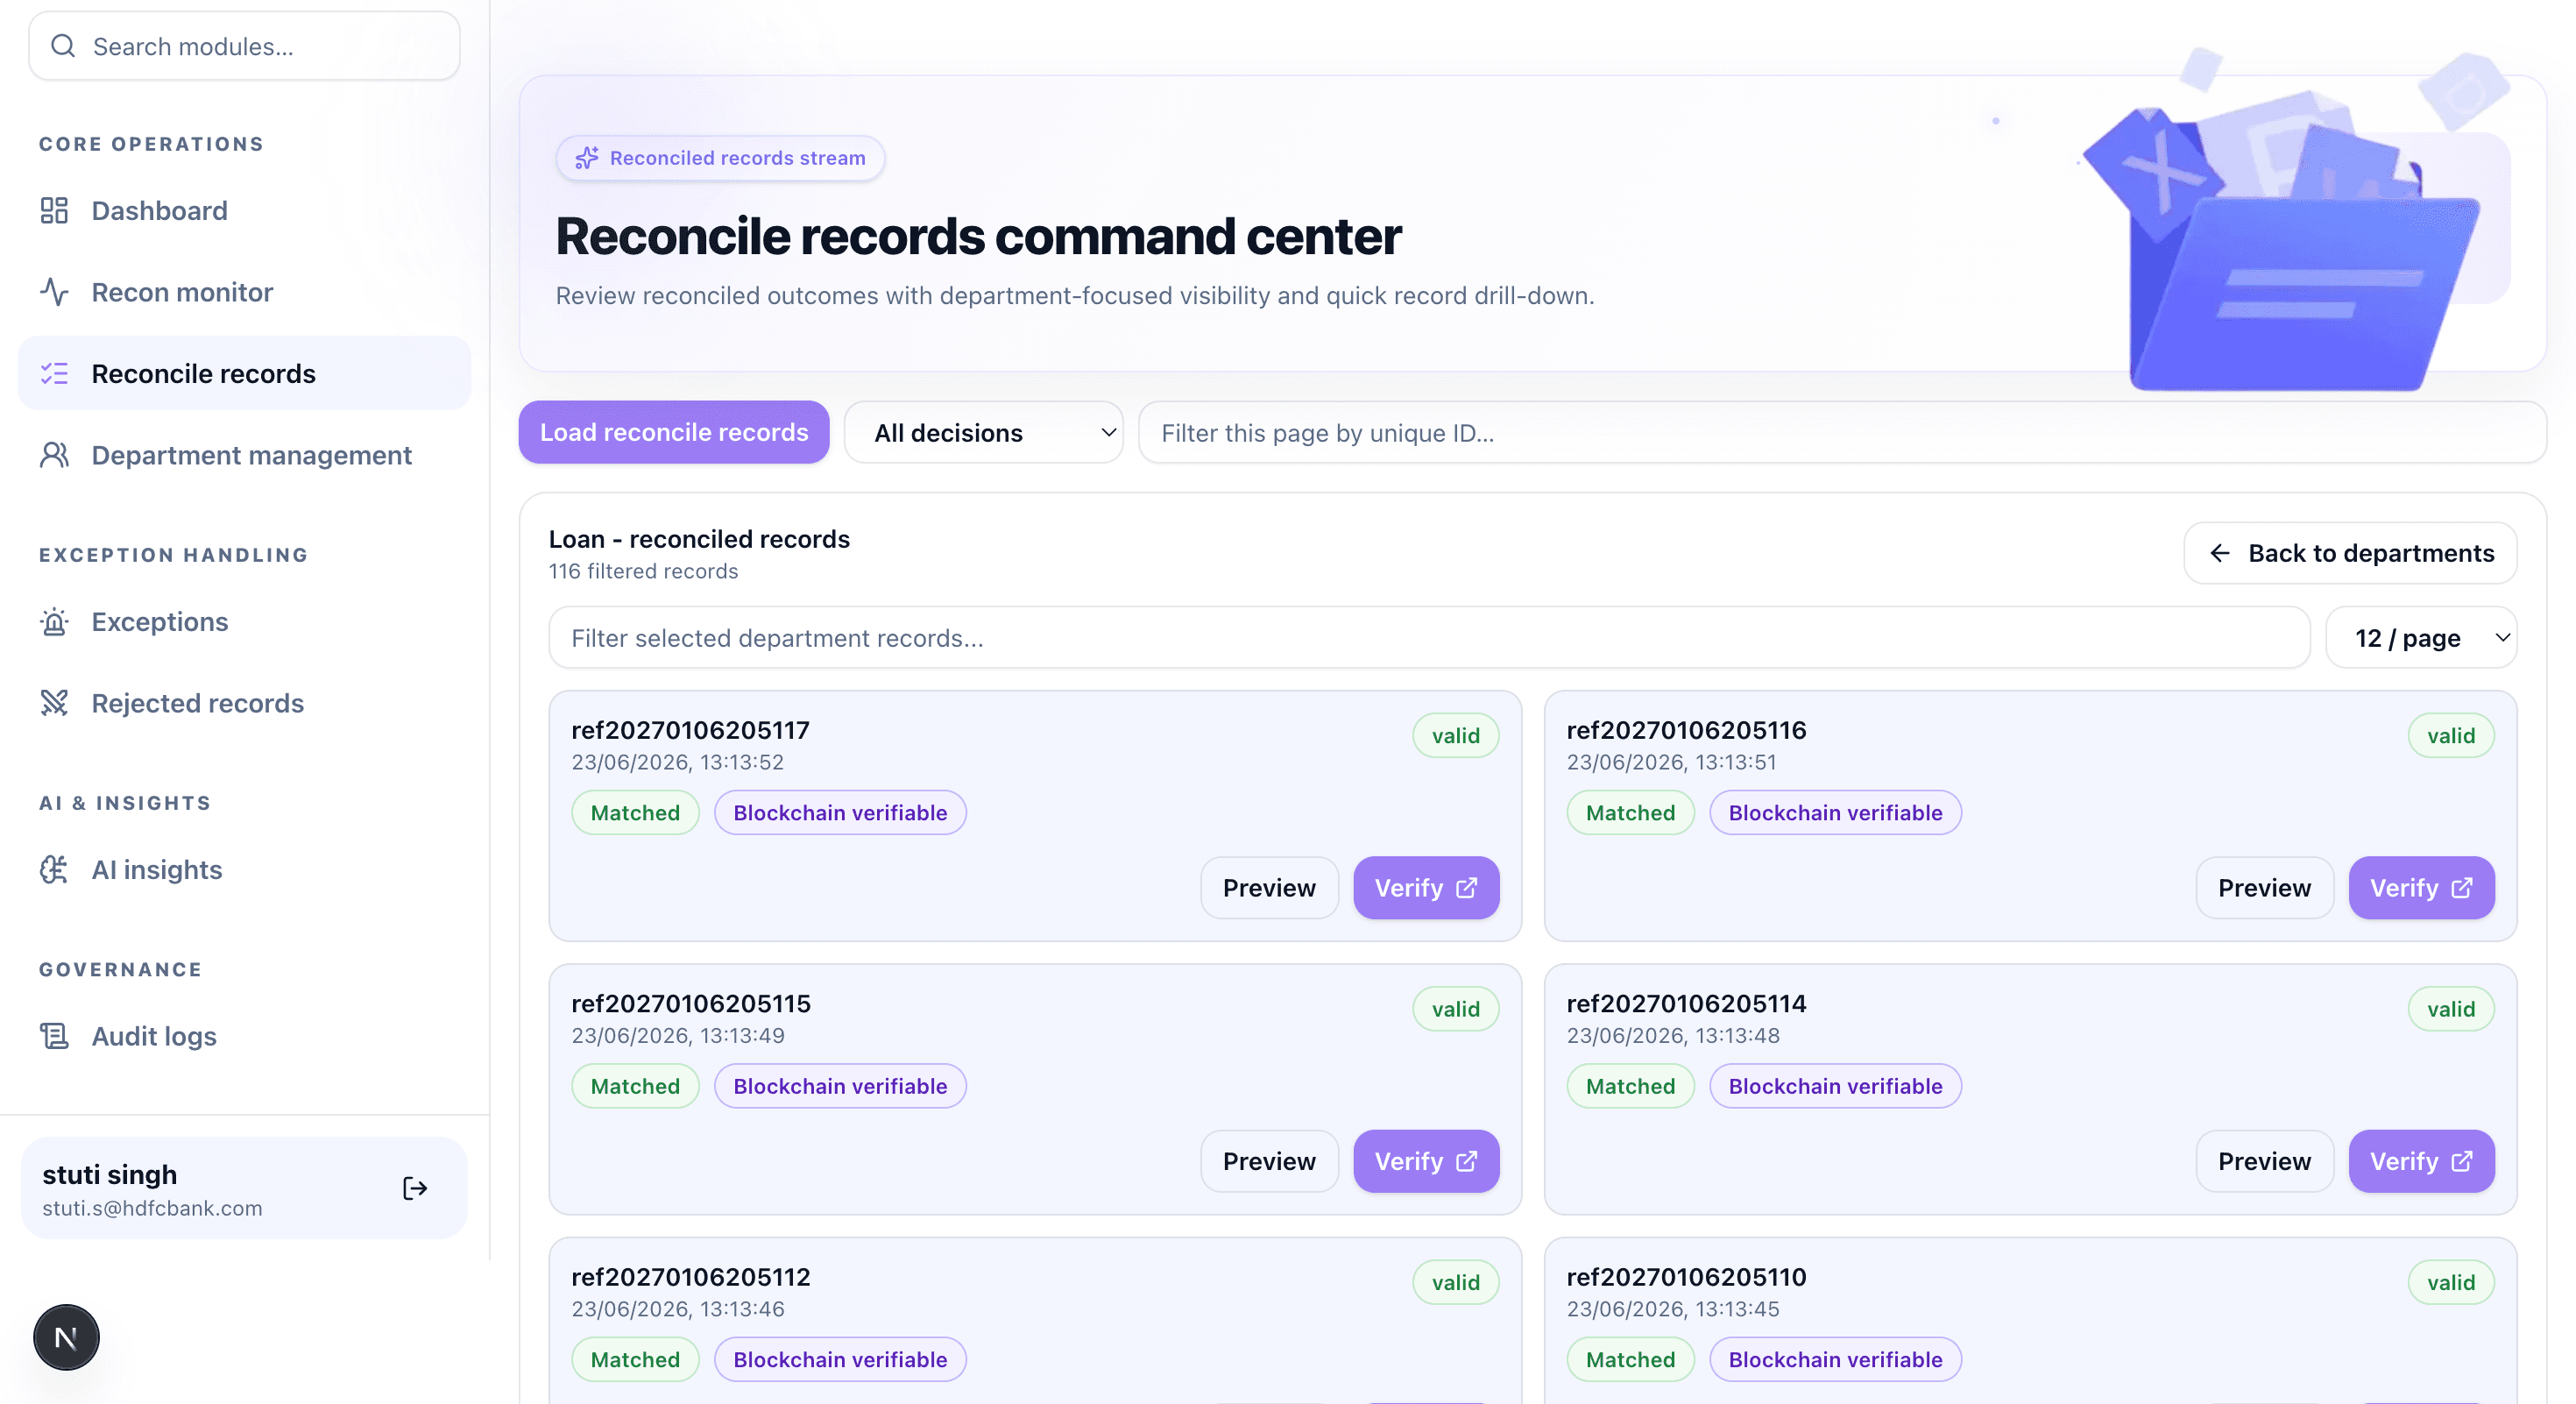Open the 12 / page dropdown

pyautogui.click(x=2421, y=638)
